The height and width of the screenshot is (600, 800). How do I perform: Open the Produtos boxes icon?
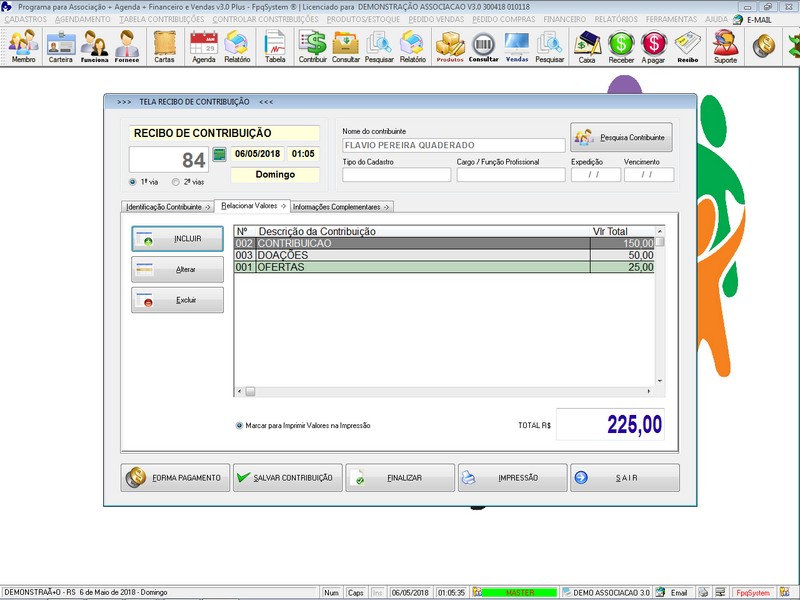pos(450,46)
